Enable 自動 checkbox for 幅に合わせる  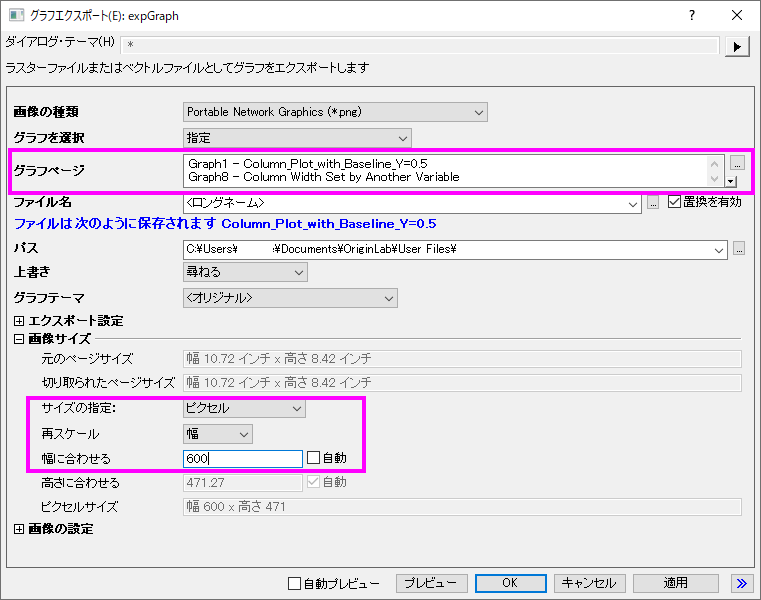tap(314, 458)
